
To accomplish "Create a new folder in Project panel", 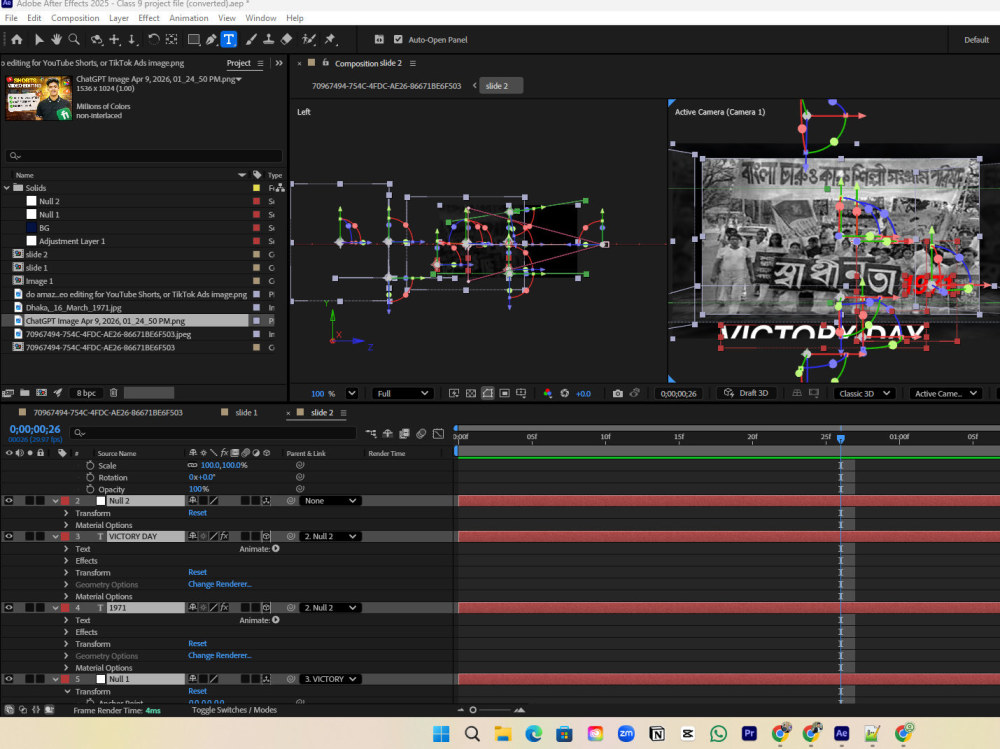I will coord(25,393).
